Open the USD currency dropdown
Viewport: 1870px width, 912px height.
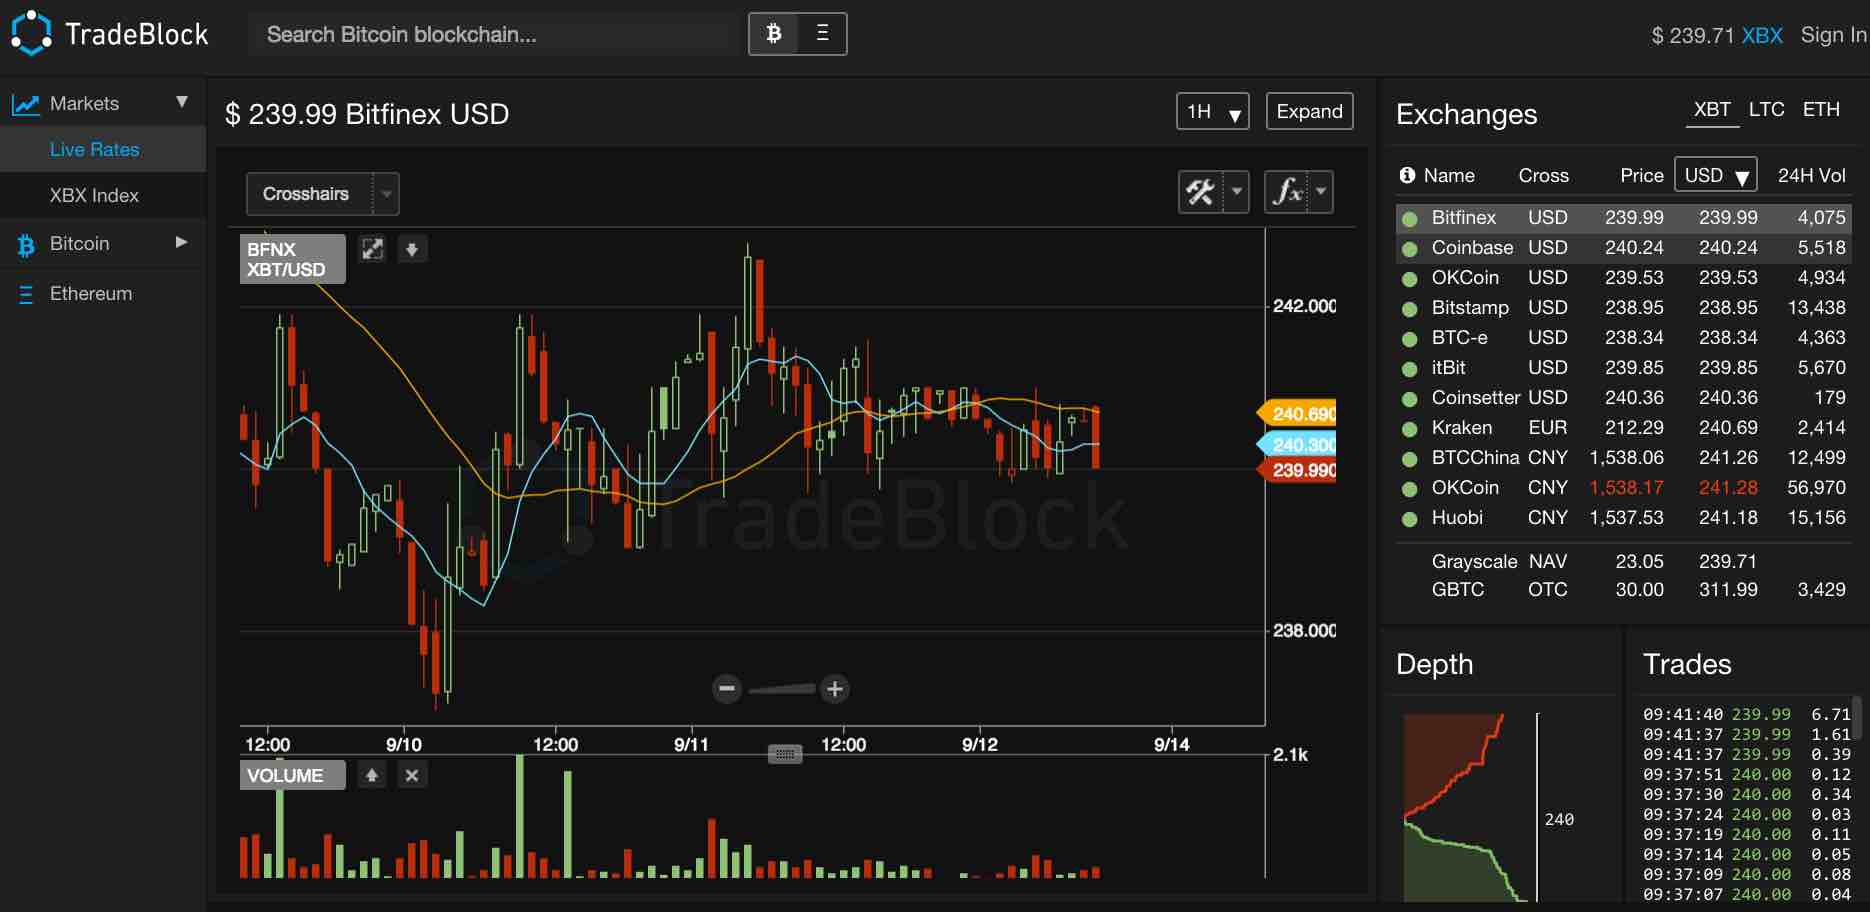click(1716, 175)
